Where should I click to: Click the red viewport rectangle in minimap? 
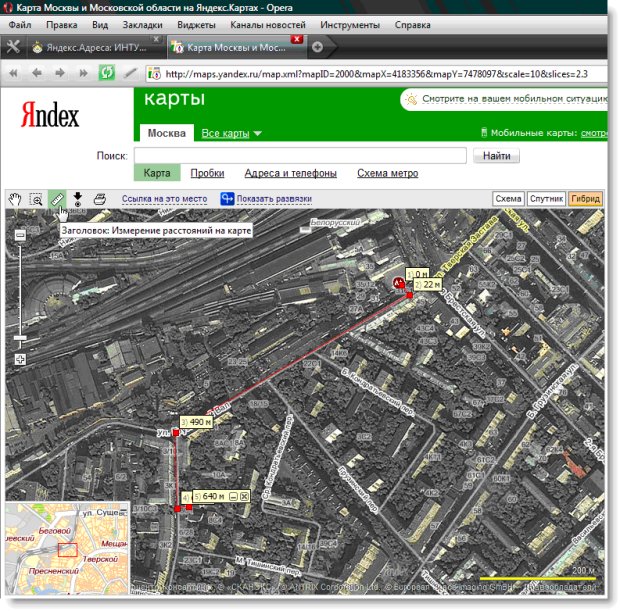click(68, 550)
